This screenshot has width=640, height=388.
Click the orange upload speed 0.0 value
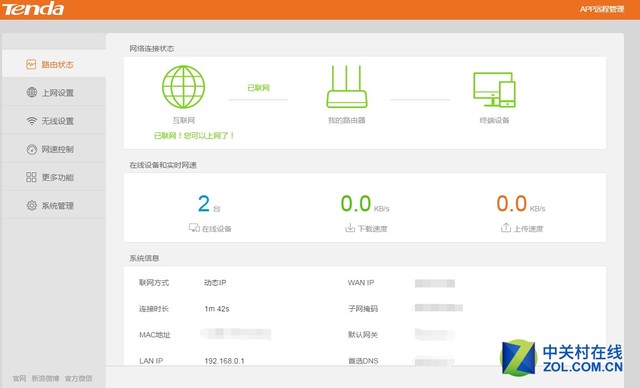click(x=512, y=204)
